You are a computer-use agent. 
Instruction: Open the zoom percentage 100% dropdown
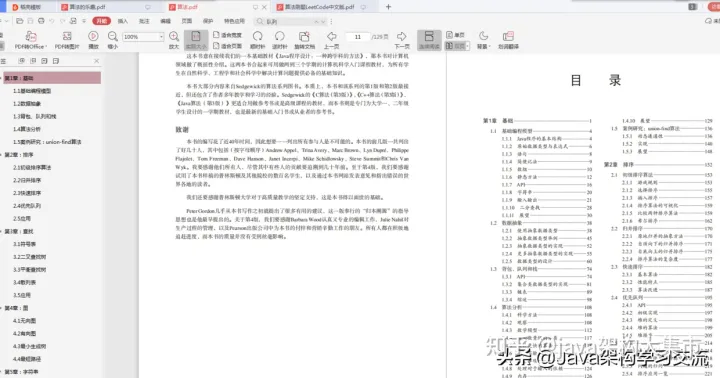click(161, 37)
